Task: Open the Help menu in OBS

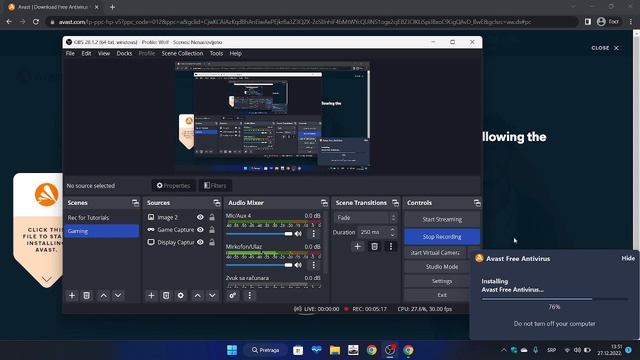Action: pos(236,53)
